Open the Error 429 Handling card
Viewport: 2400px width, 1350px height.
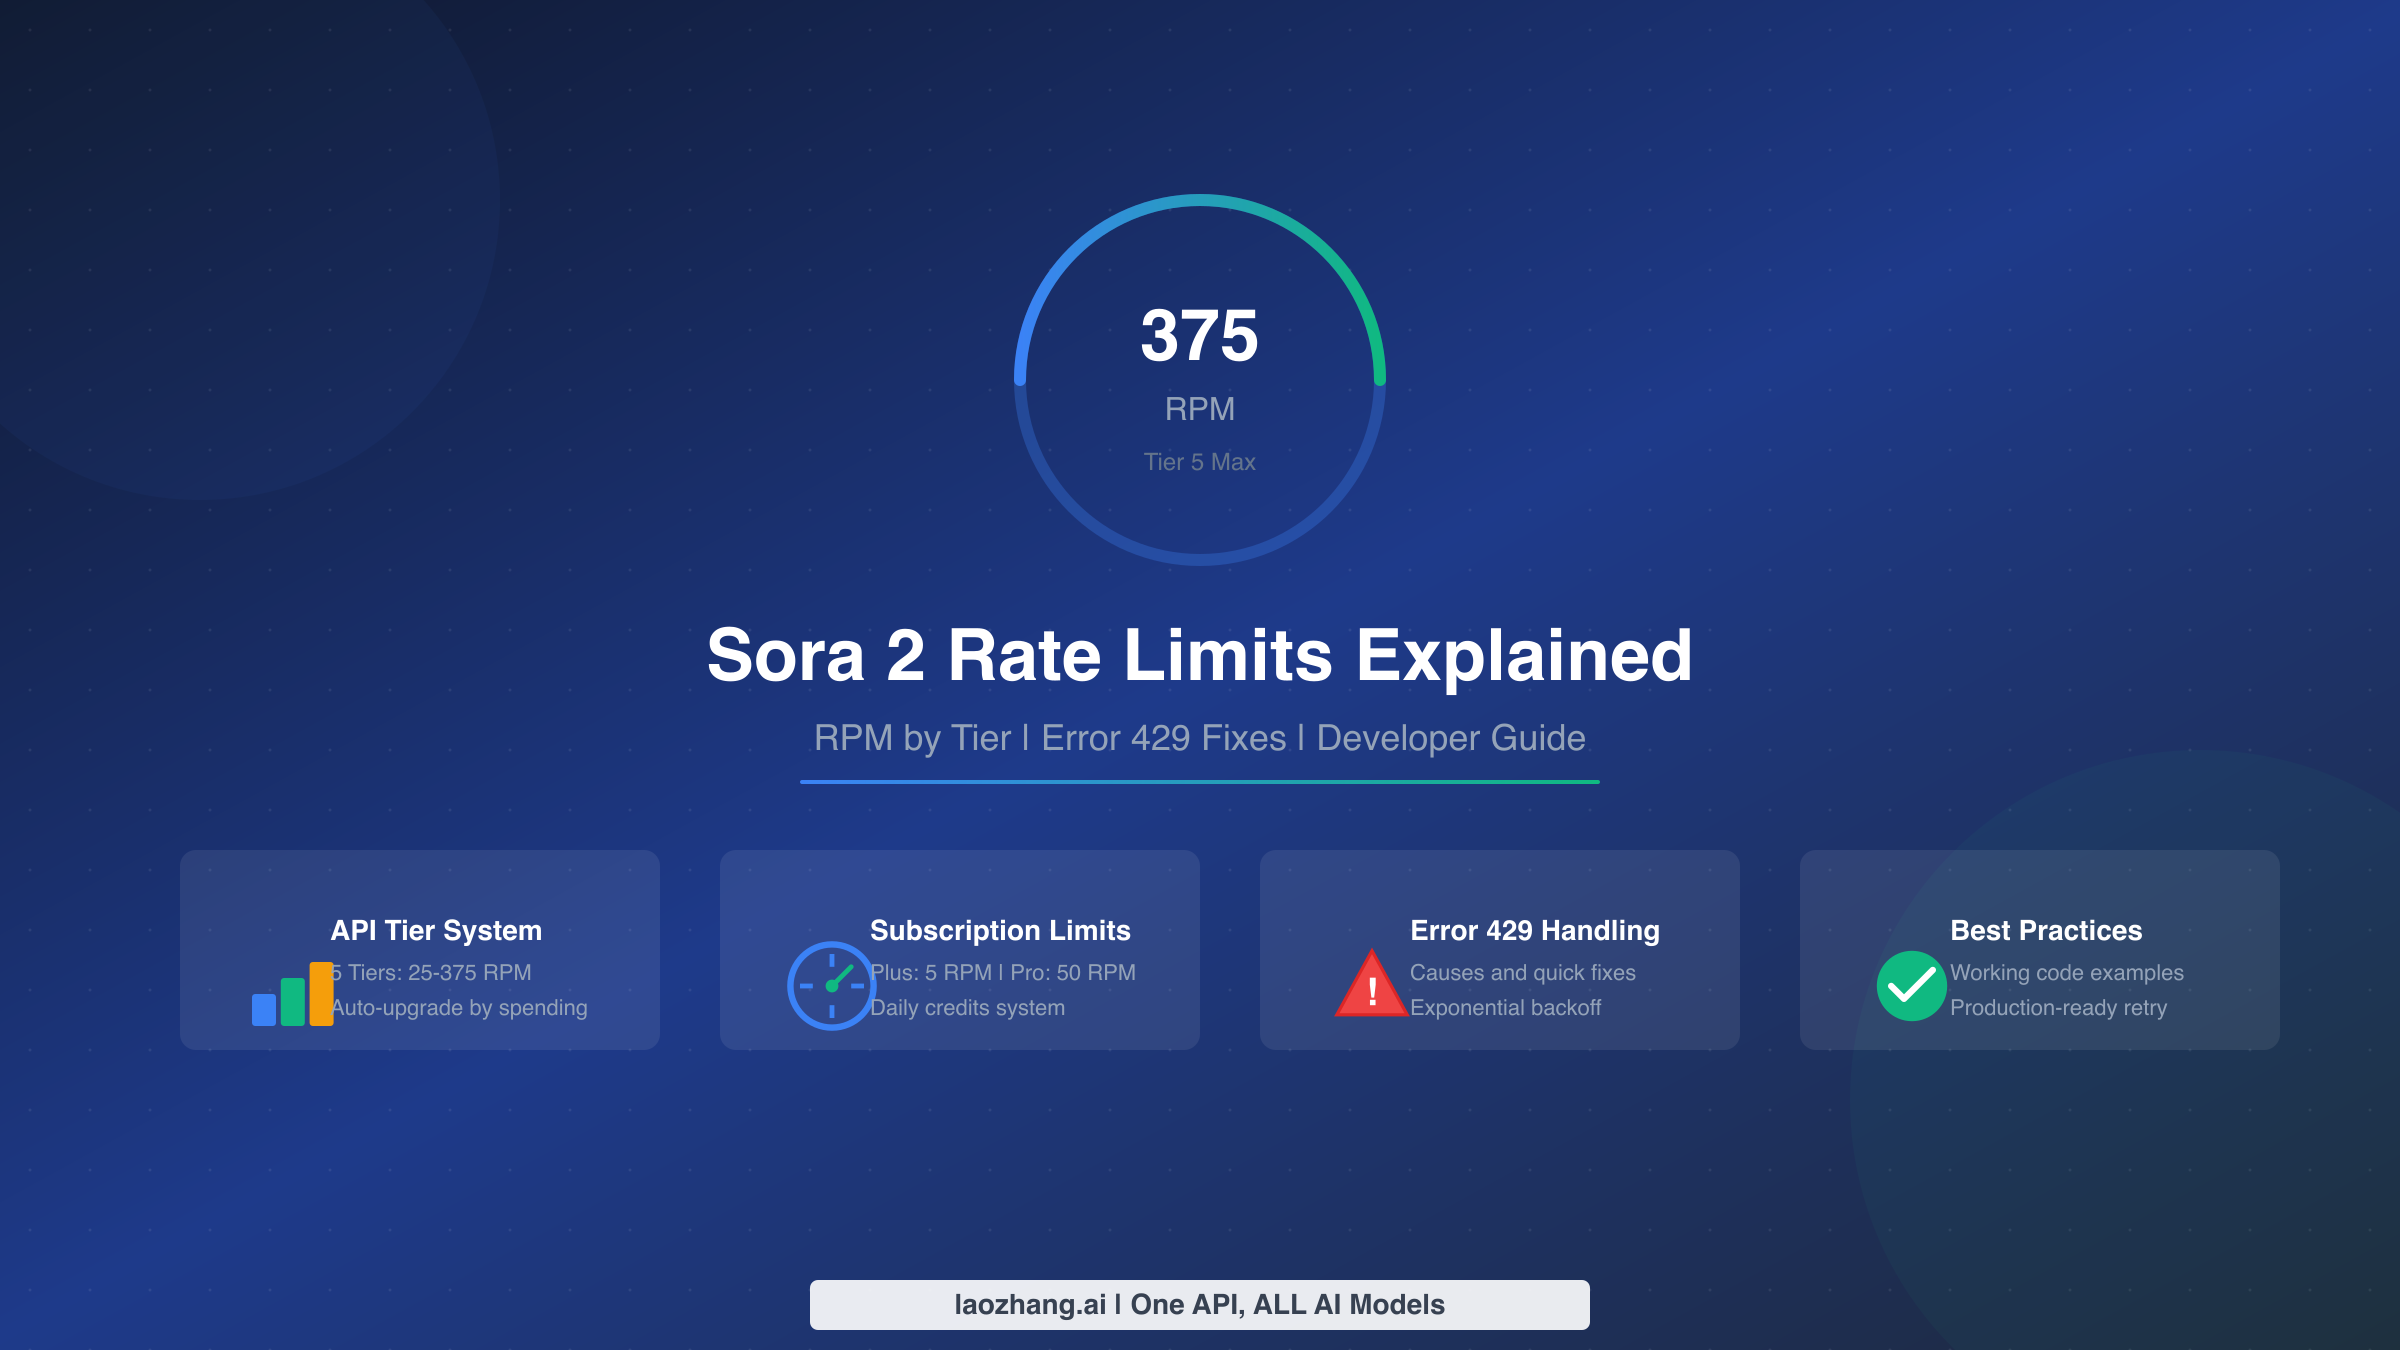[1500, 950]
